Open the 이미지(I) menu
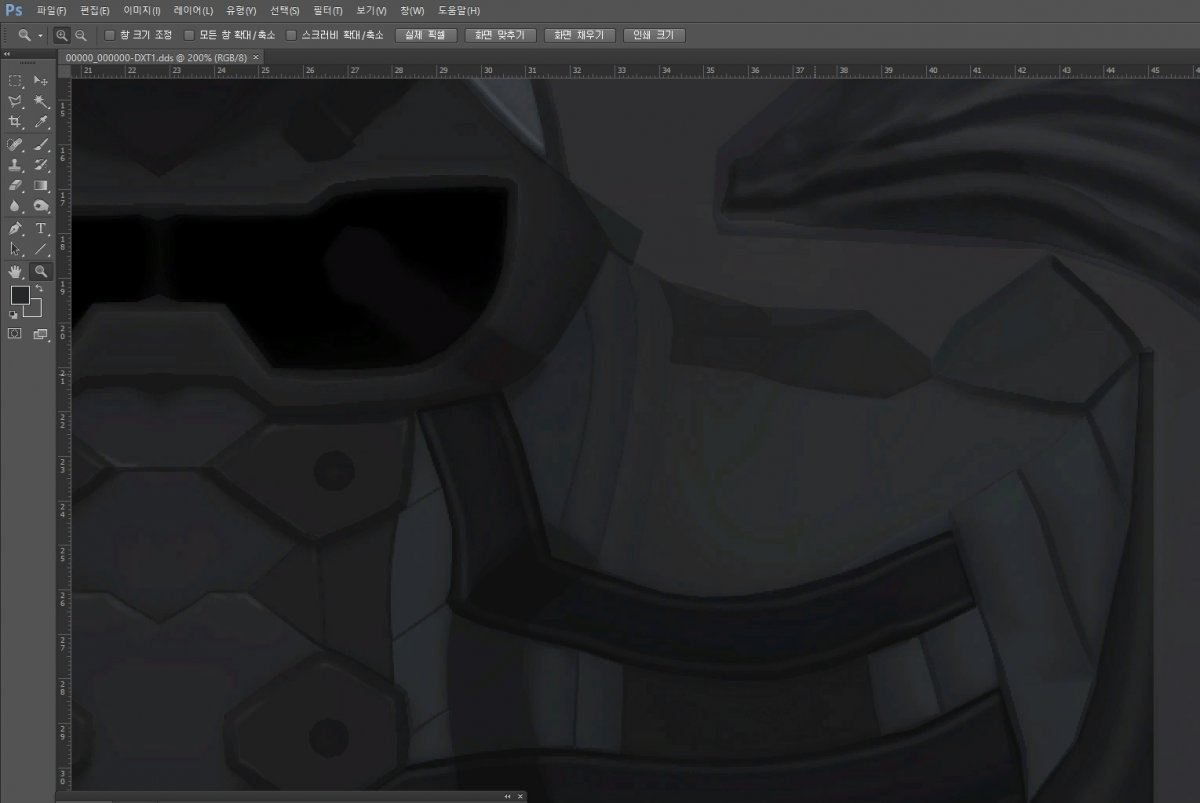Image resolution: width=1200 pixels, height=803 pixels. pos(141,10)
